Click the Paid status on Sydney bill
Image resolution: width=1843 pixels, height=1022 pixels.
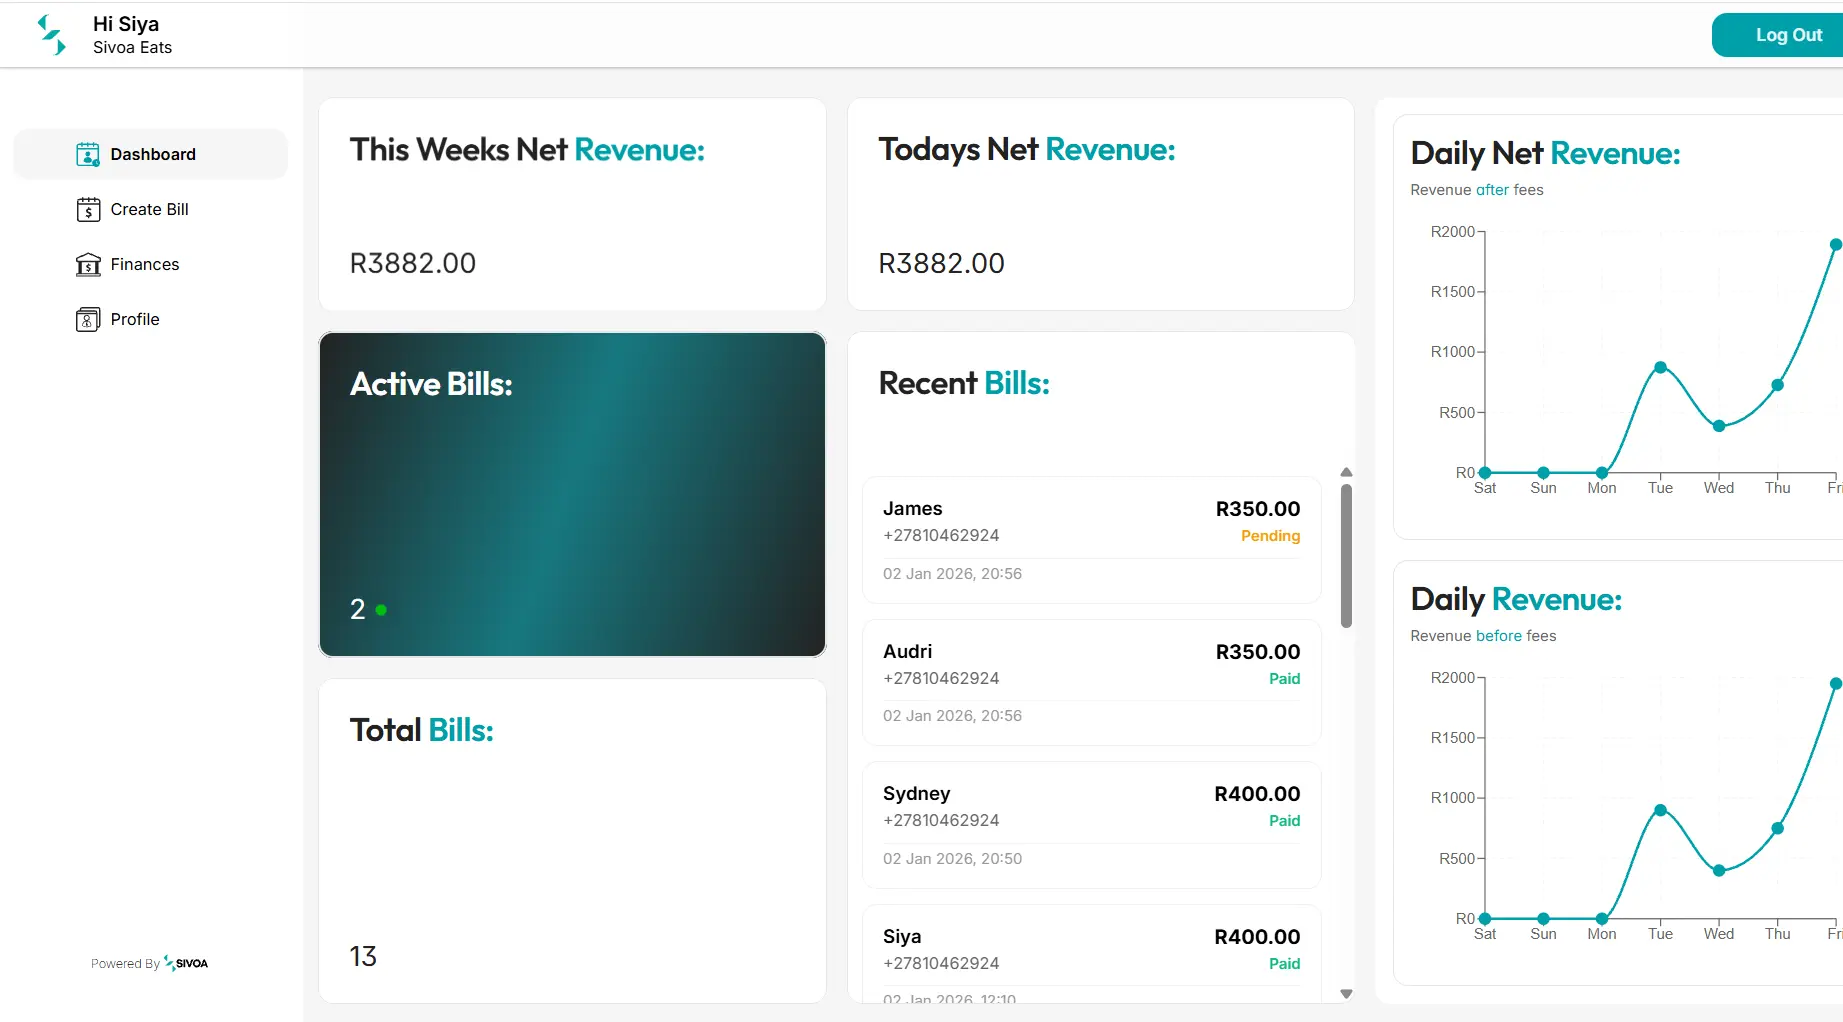[x=1284, y=821]
